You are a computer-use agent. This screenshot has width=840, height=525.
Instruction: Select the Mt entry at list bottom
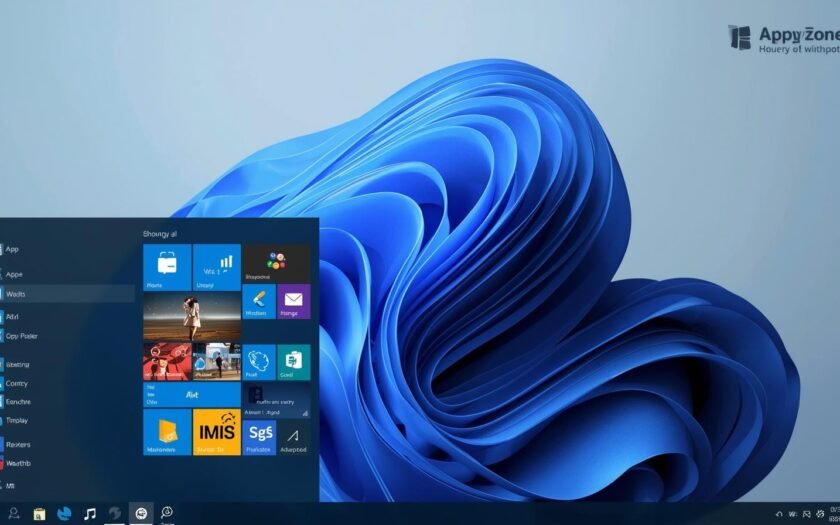(x=10, y=486)
